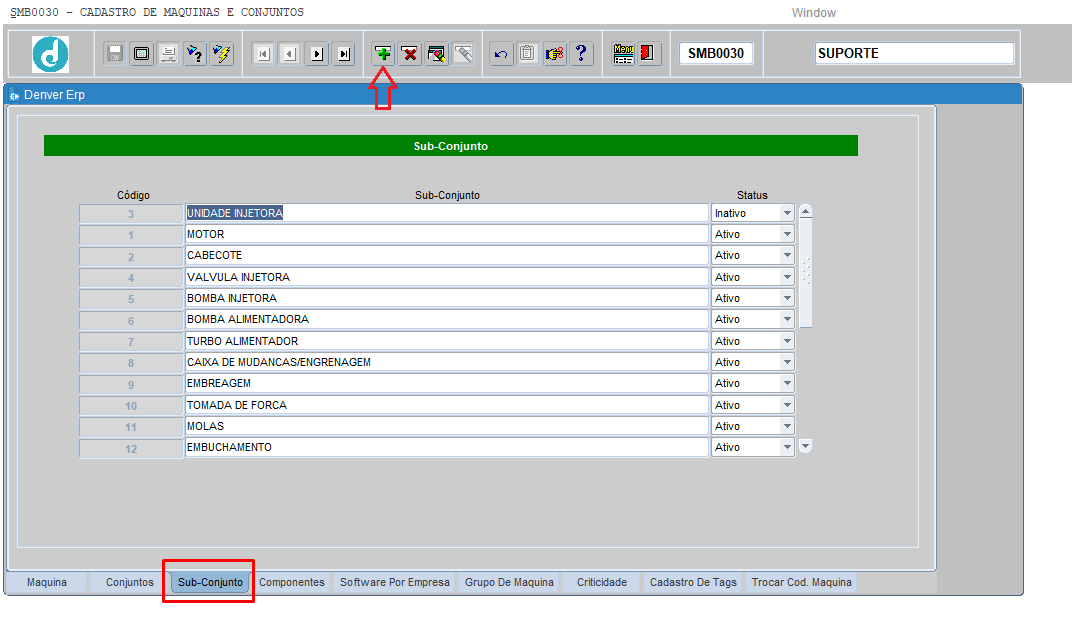Open Status dropdown for UNIDADE INJETORA

tap(787, 213)
